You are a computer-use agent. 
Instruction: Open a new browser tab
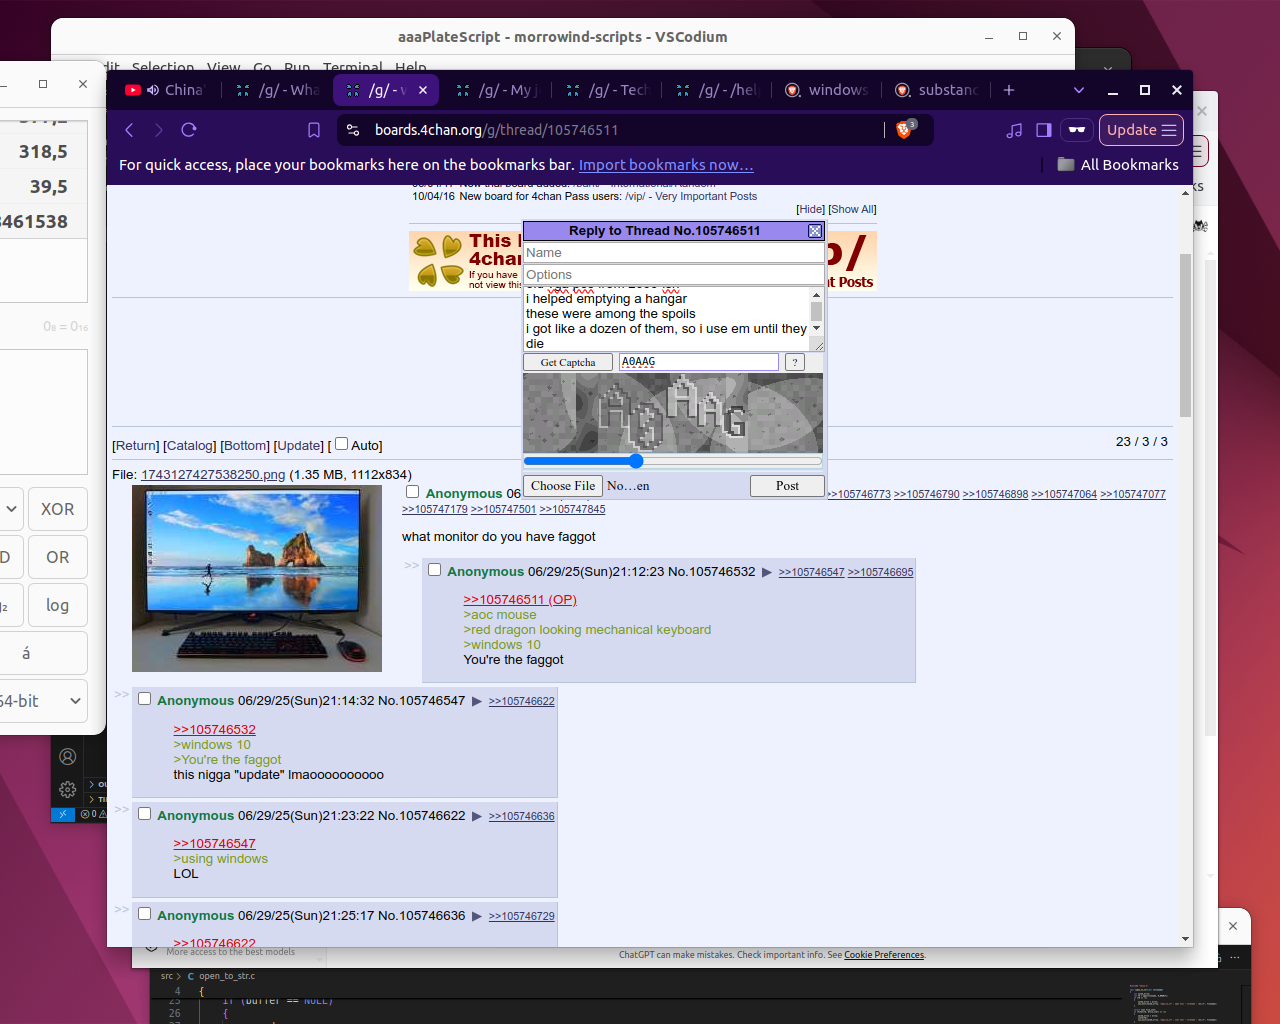[1009, 90]
